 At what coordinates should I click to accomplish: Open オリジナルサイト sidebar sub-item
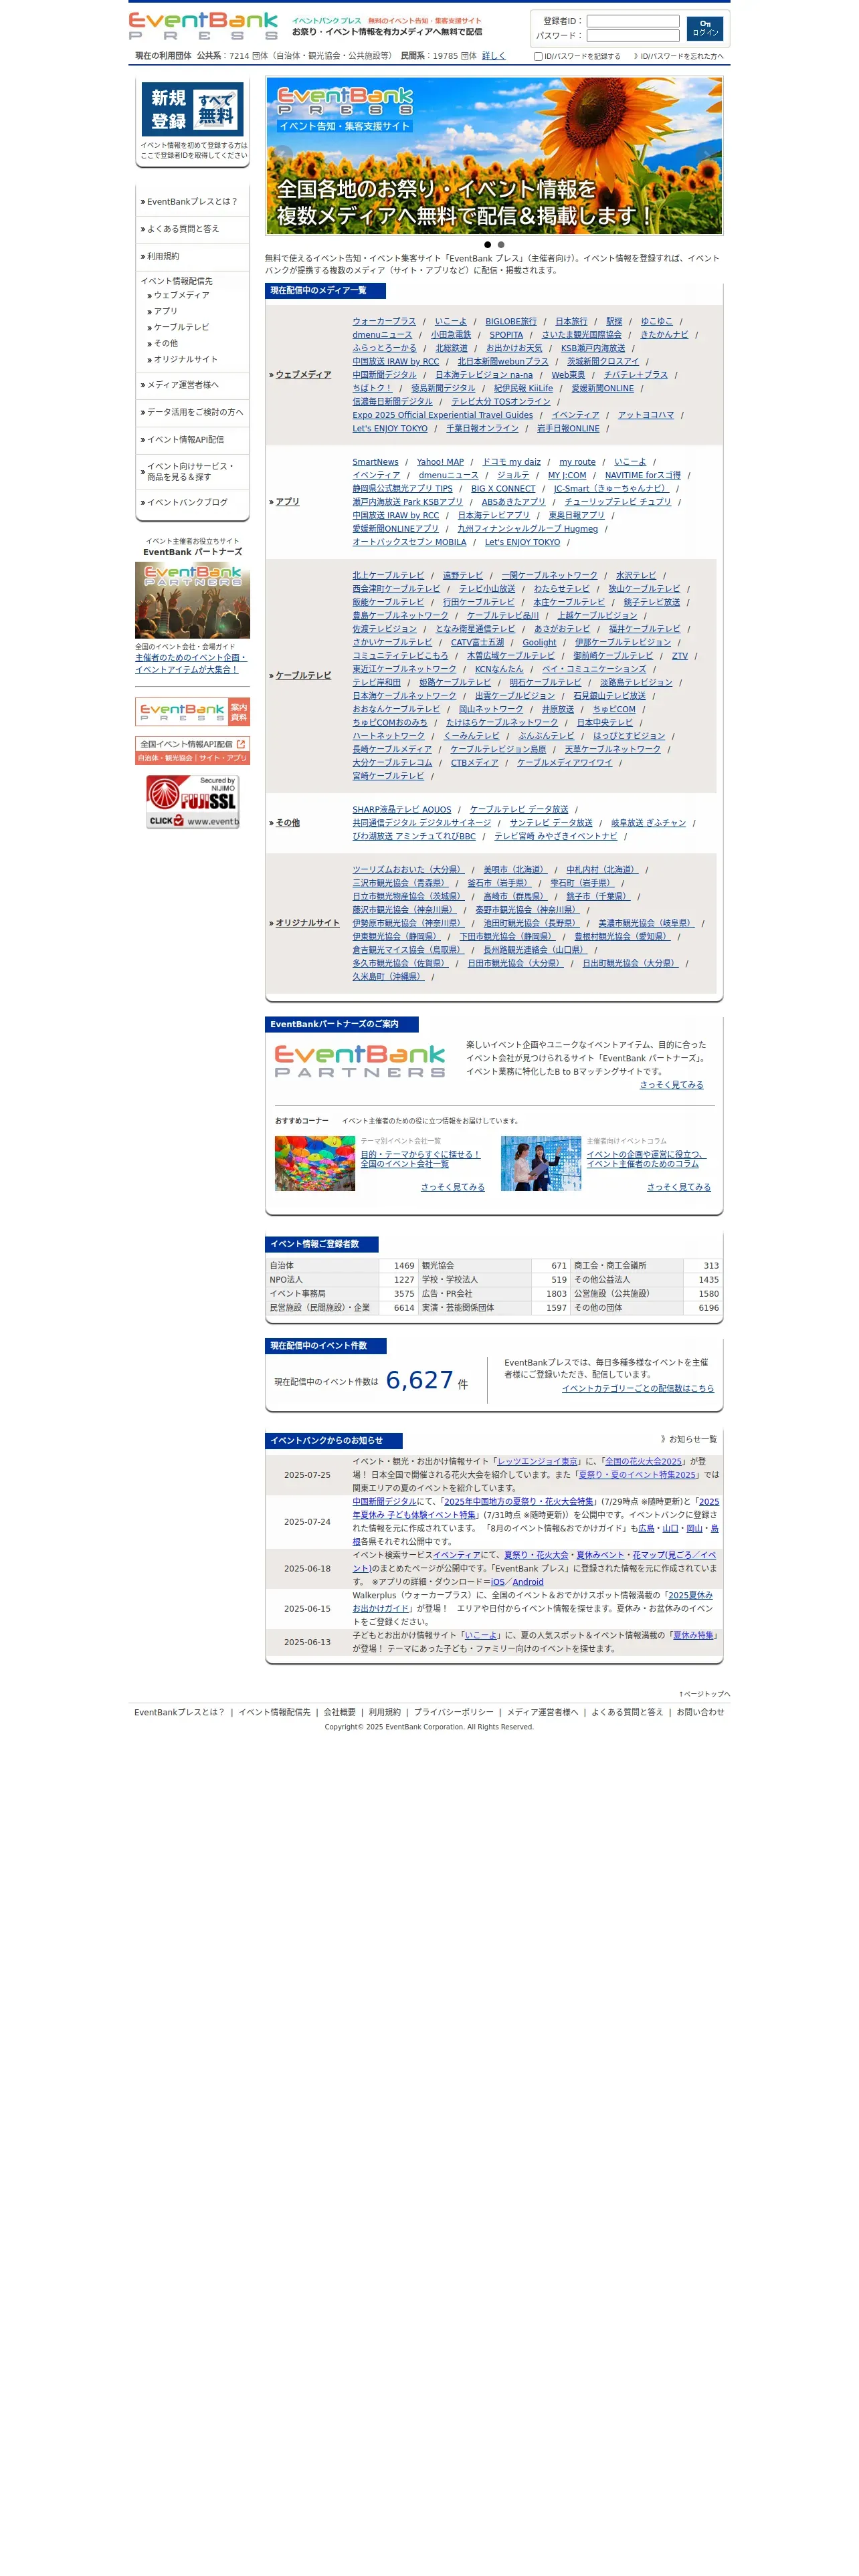tap(186, 359)
